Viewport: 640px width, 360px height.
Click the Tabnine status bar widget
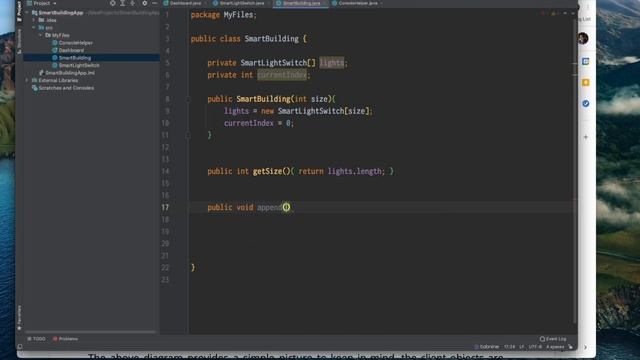coord(487,347)
